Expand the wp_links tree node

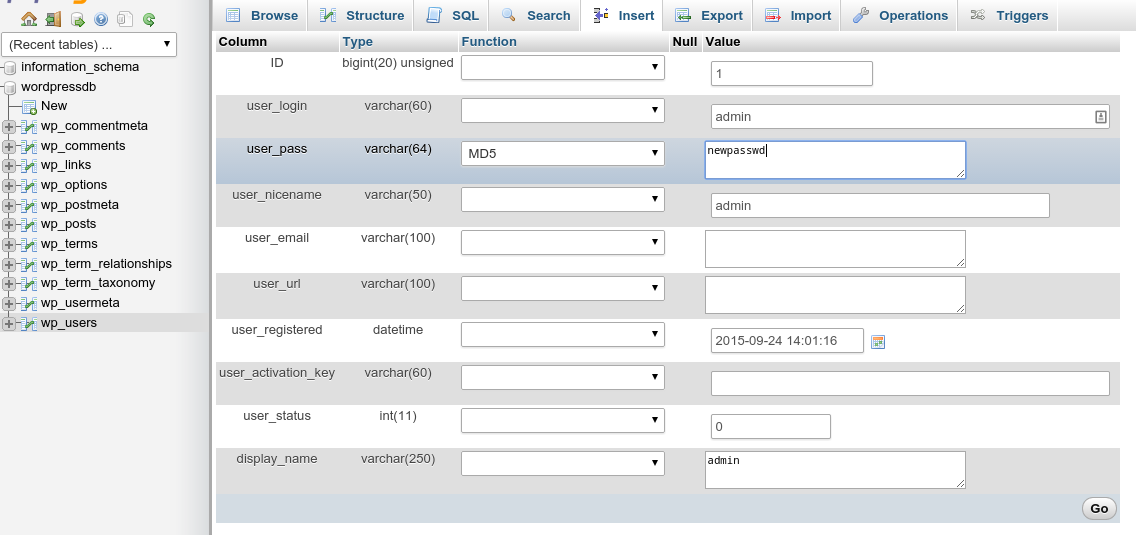9,166
